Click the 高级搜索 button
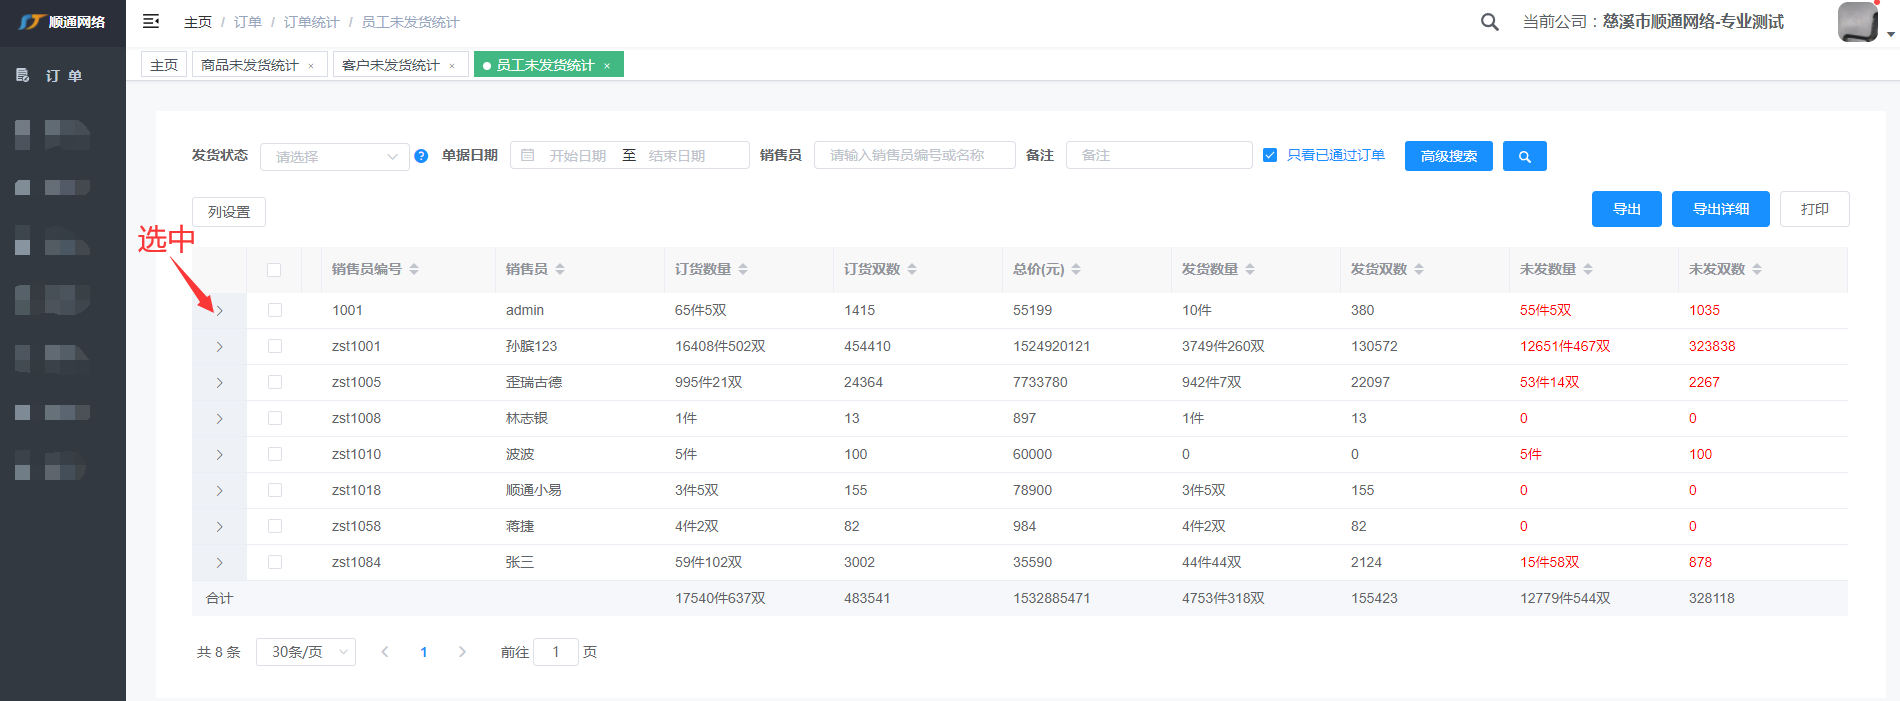The image size is (1900, 701). [1448, 156]
